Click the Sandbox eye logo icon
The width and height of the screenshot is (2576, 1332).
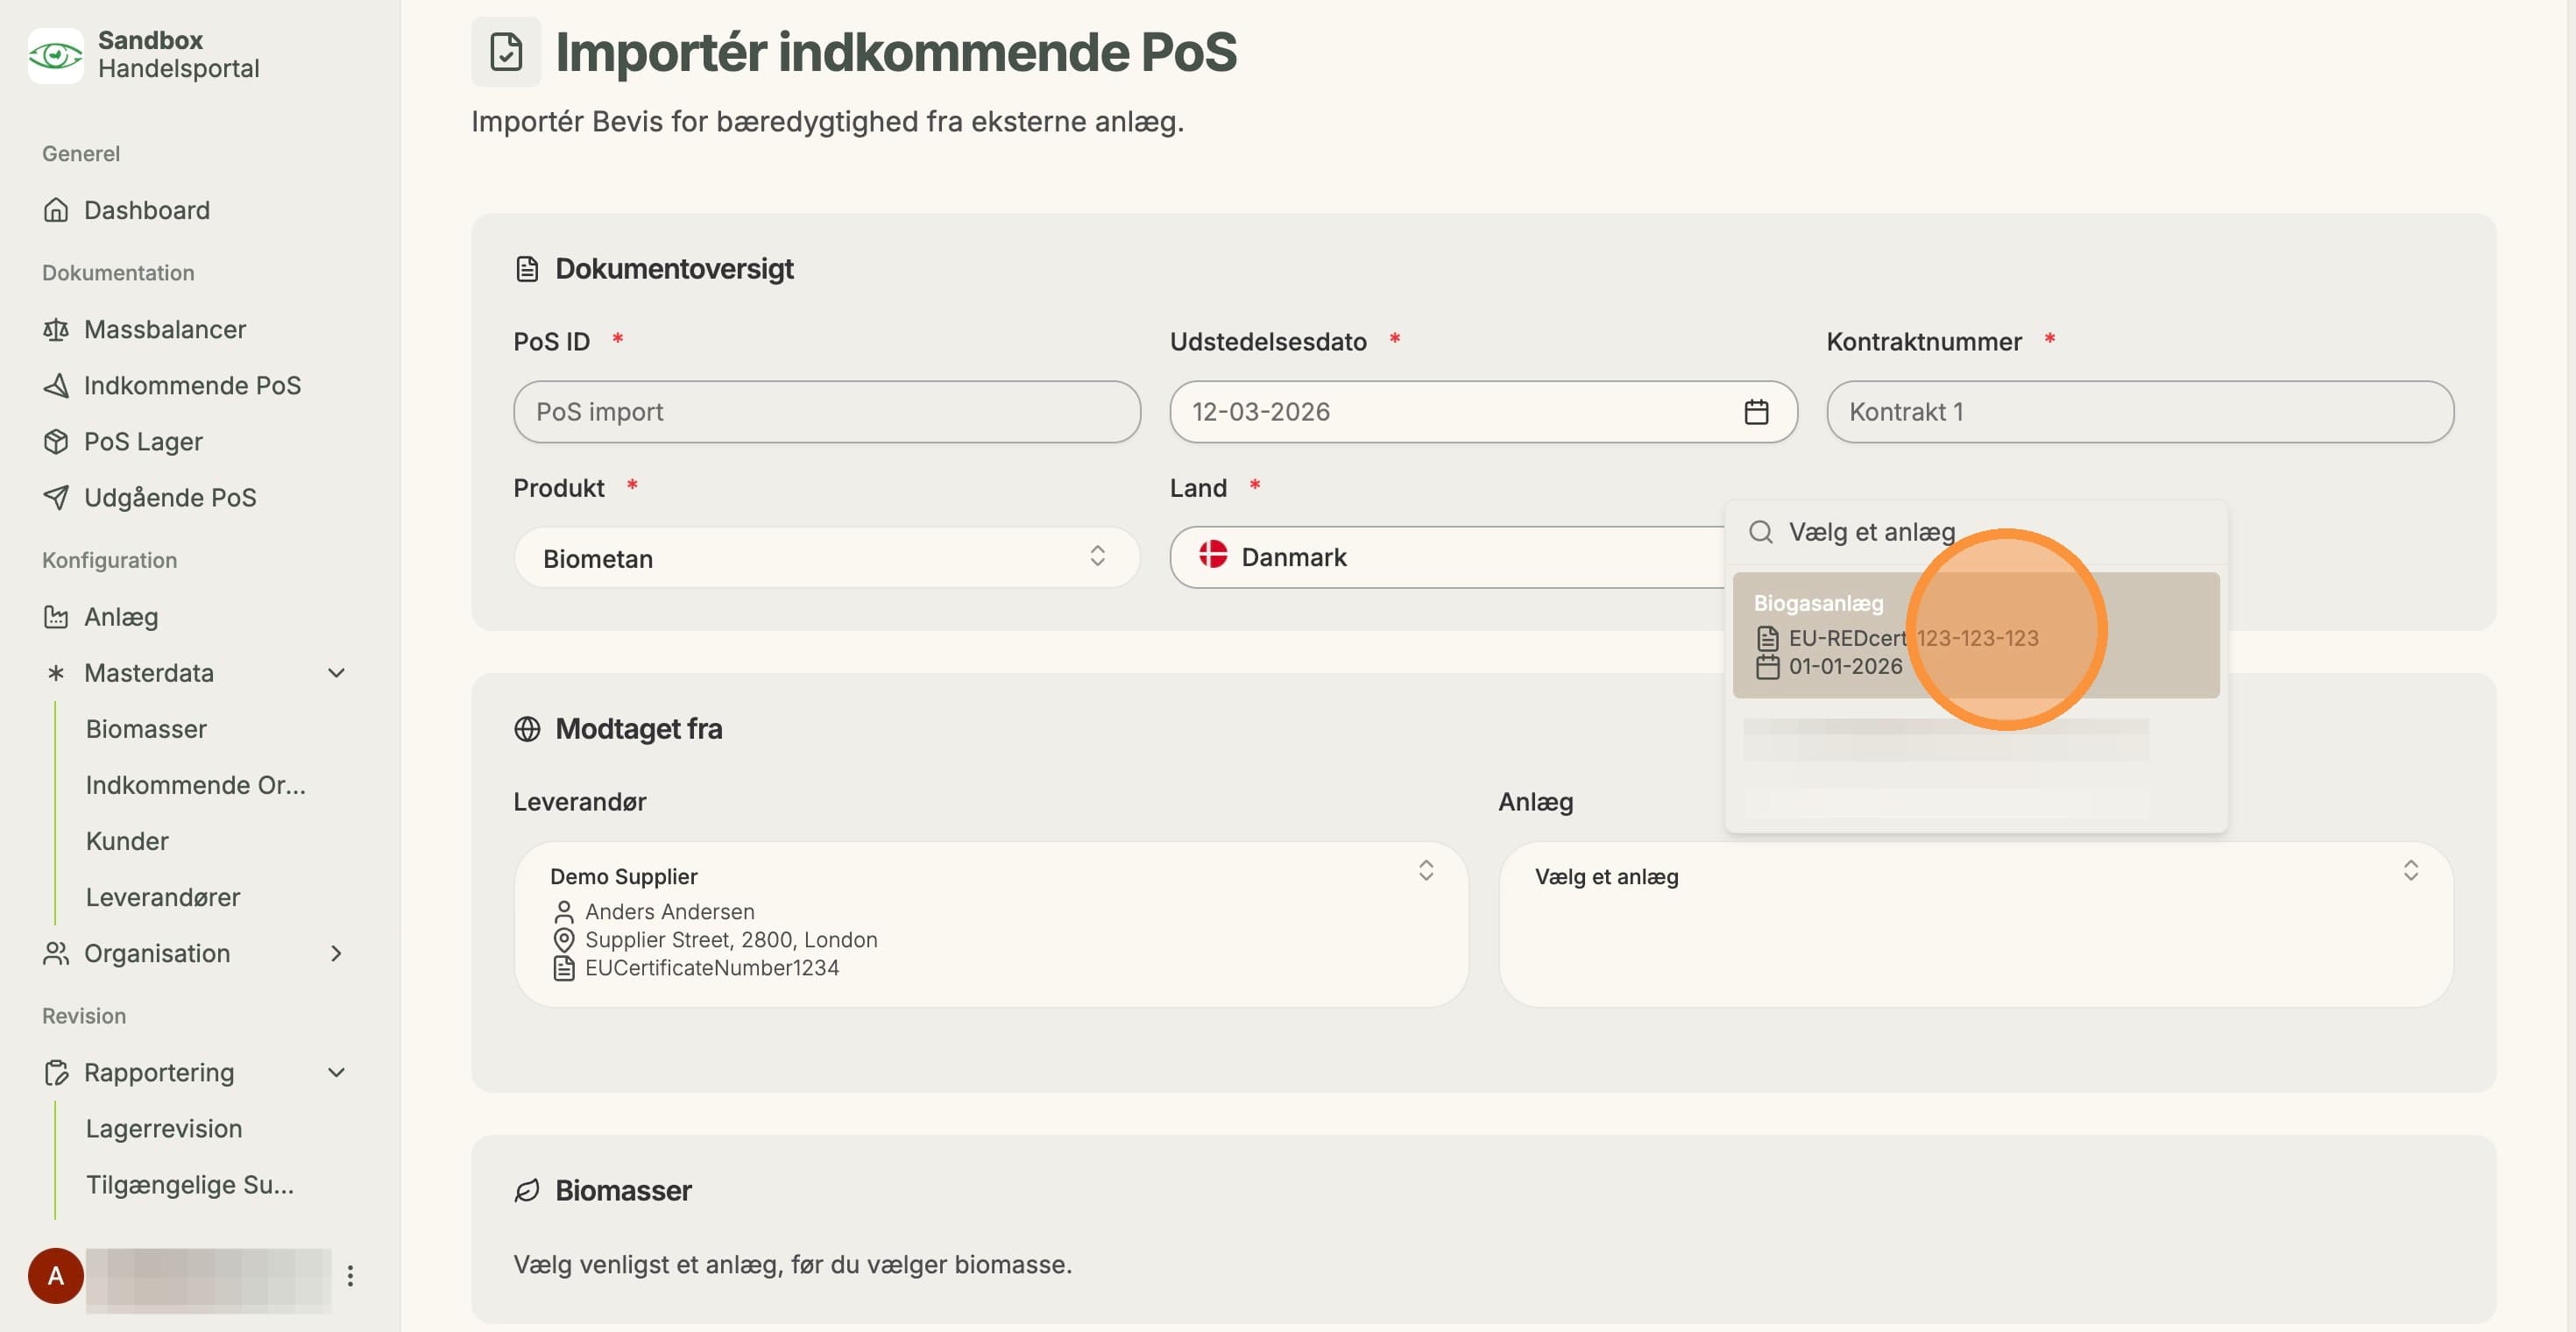click(55, 55)
